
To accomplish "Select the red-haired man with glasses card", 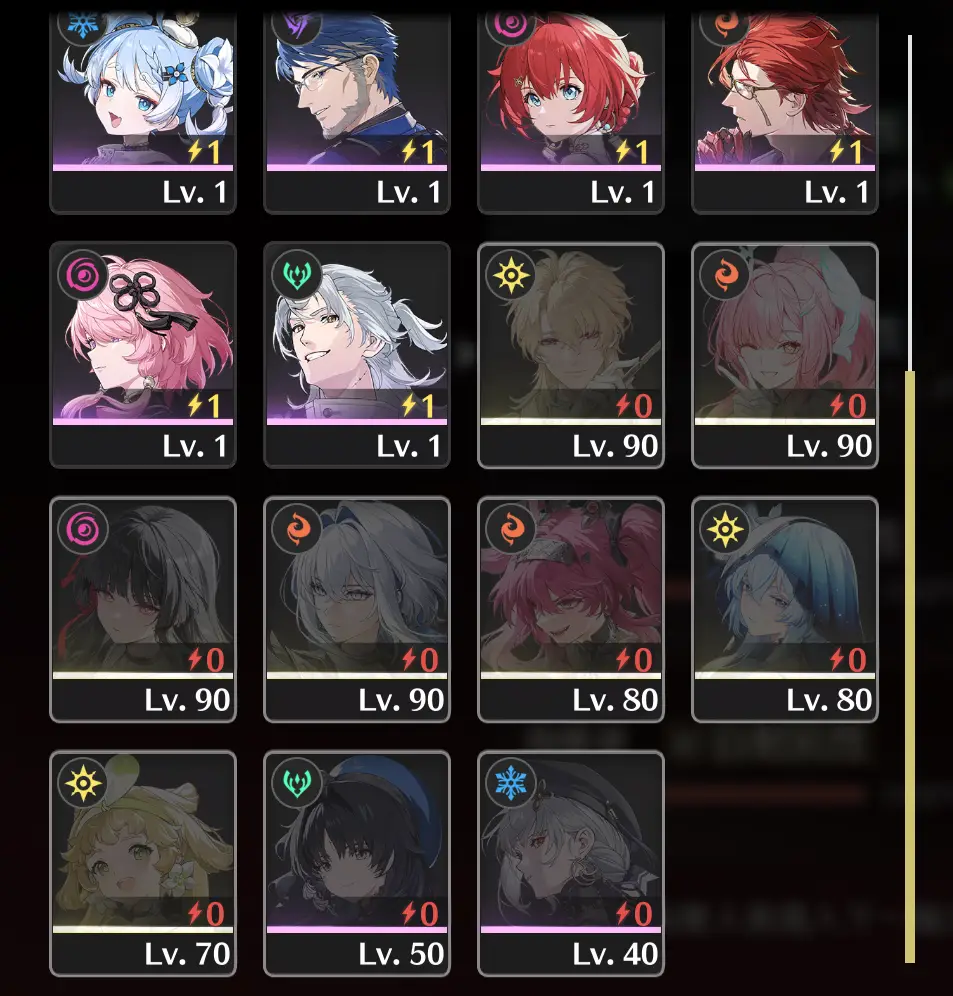I will coord(785,113).
